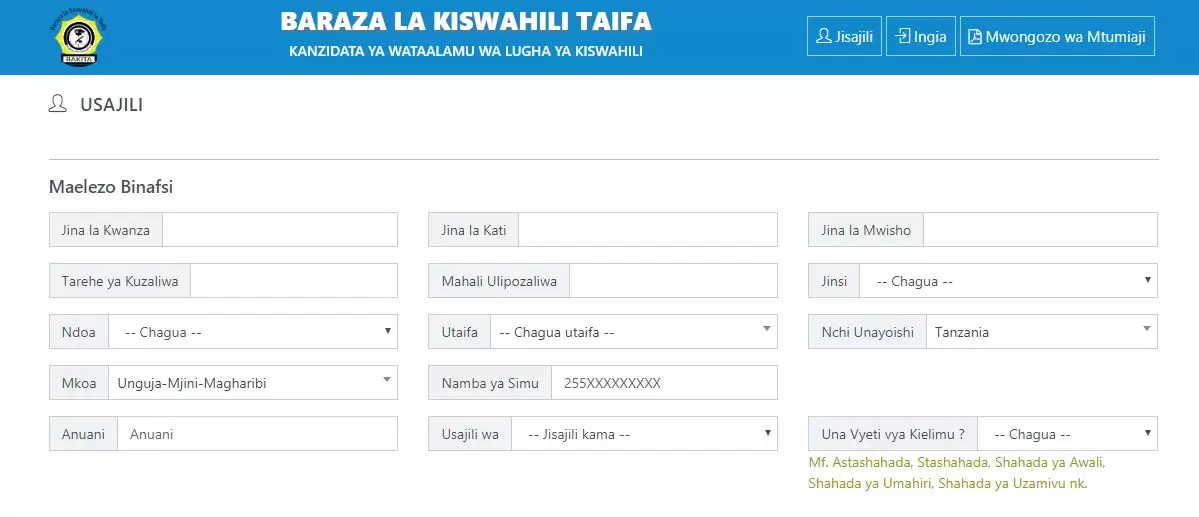The height and width of the screenshot is (517, 1199).
Task: Click the Ingia login button
Action: pyautogui.click(x=921, y=36)
